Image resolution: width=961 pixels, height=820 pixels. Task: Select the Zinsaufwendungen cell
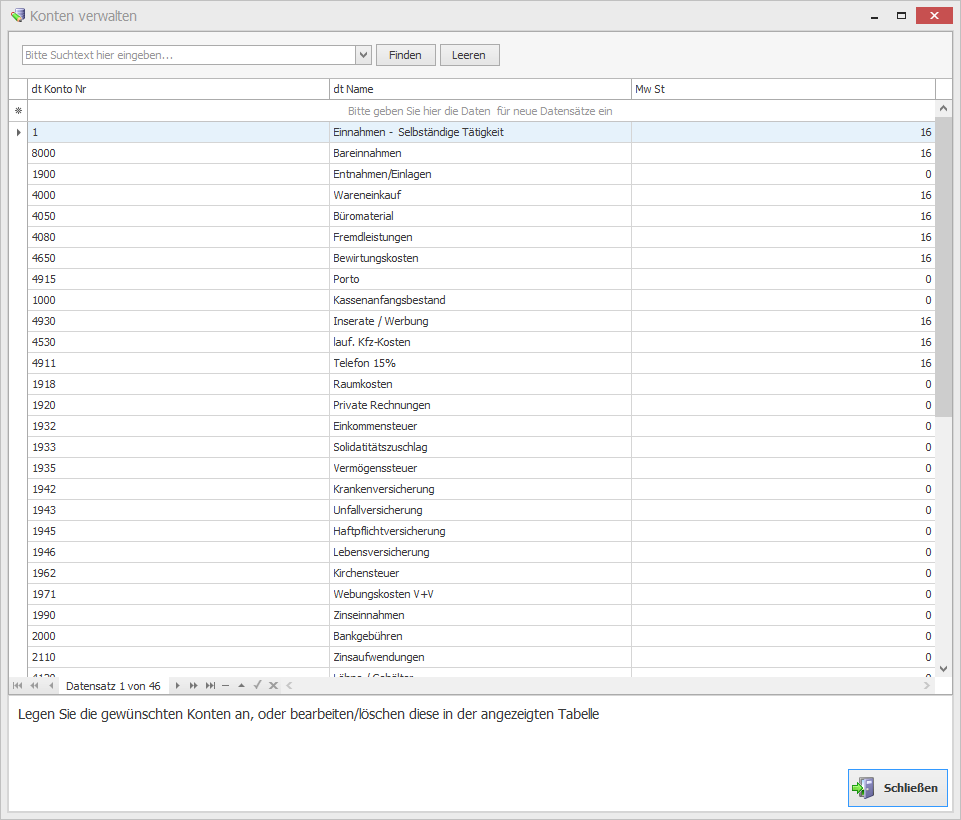(480, 657)
